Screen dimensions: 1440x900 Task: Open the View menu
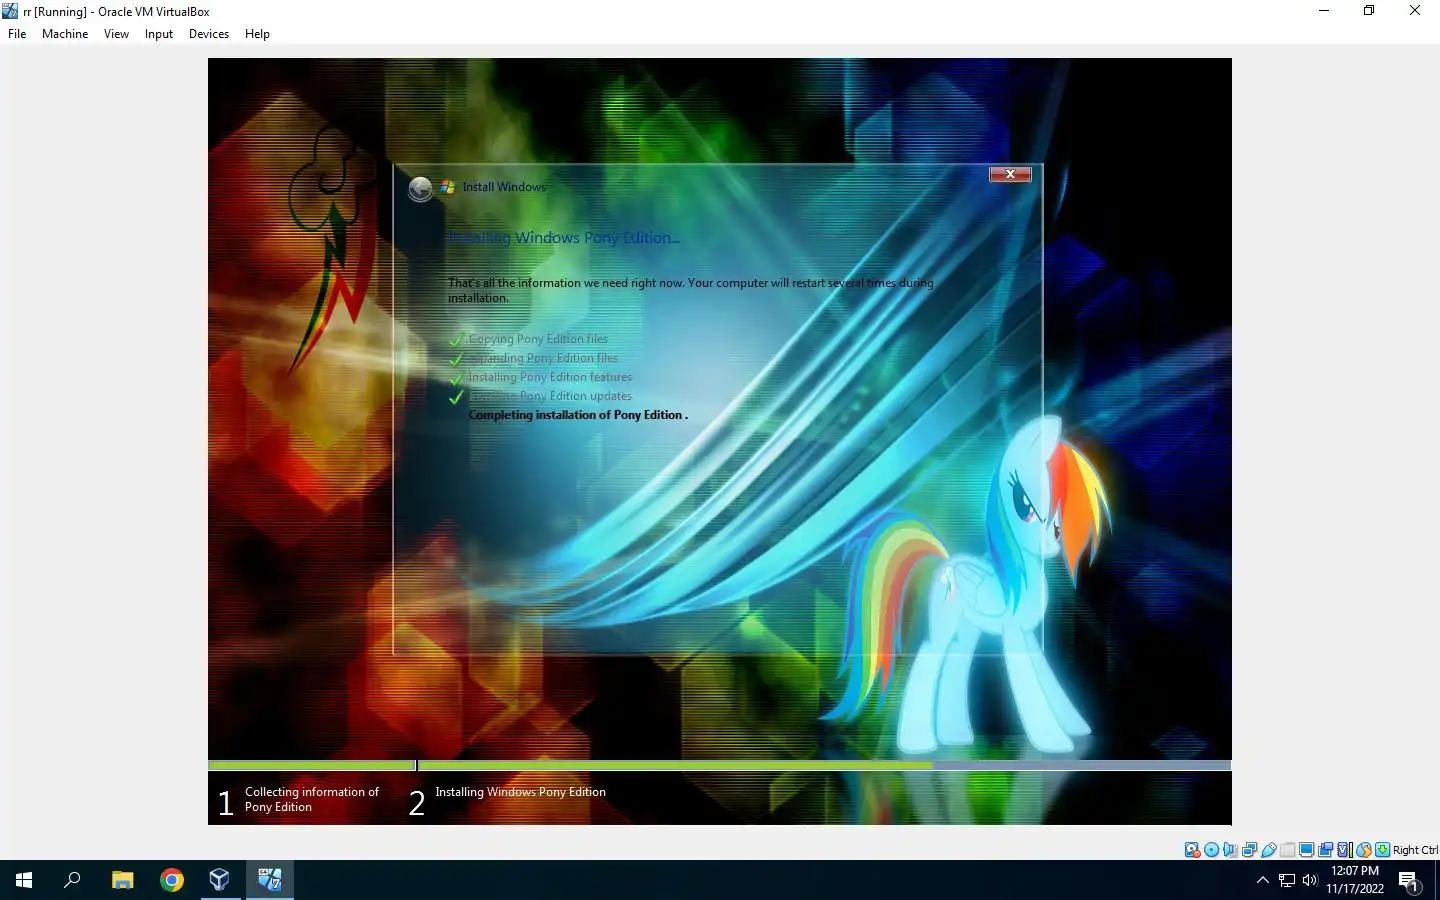[x=116, y=34]
